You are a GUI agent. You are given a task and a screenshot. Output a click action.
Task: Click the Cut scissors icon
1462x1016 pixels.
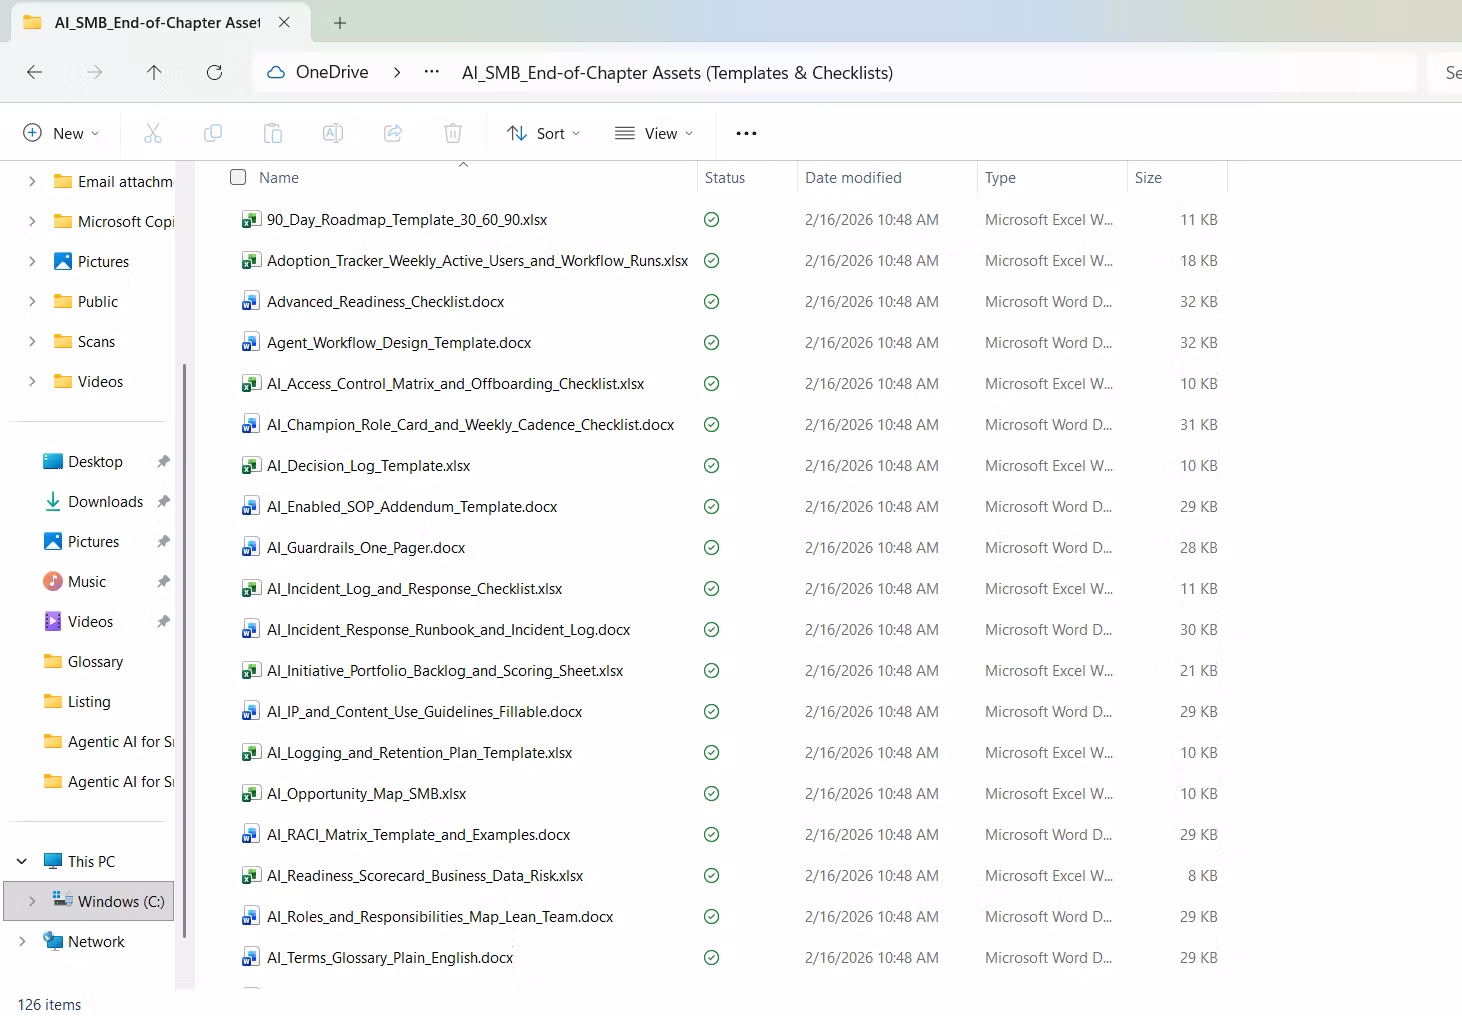click(x=153, y=133)
